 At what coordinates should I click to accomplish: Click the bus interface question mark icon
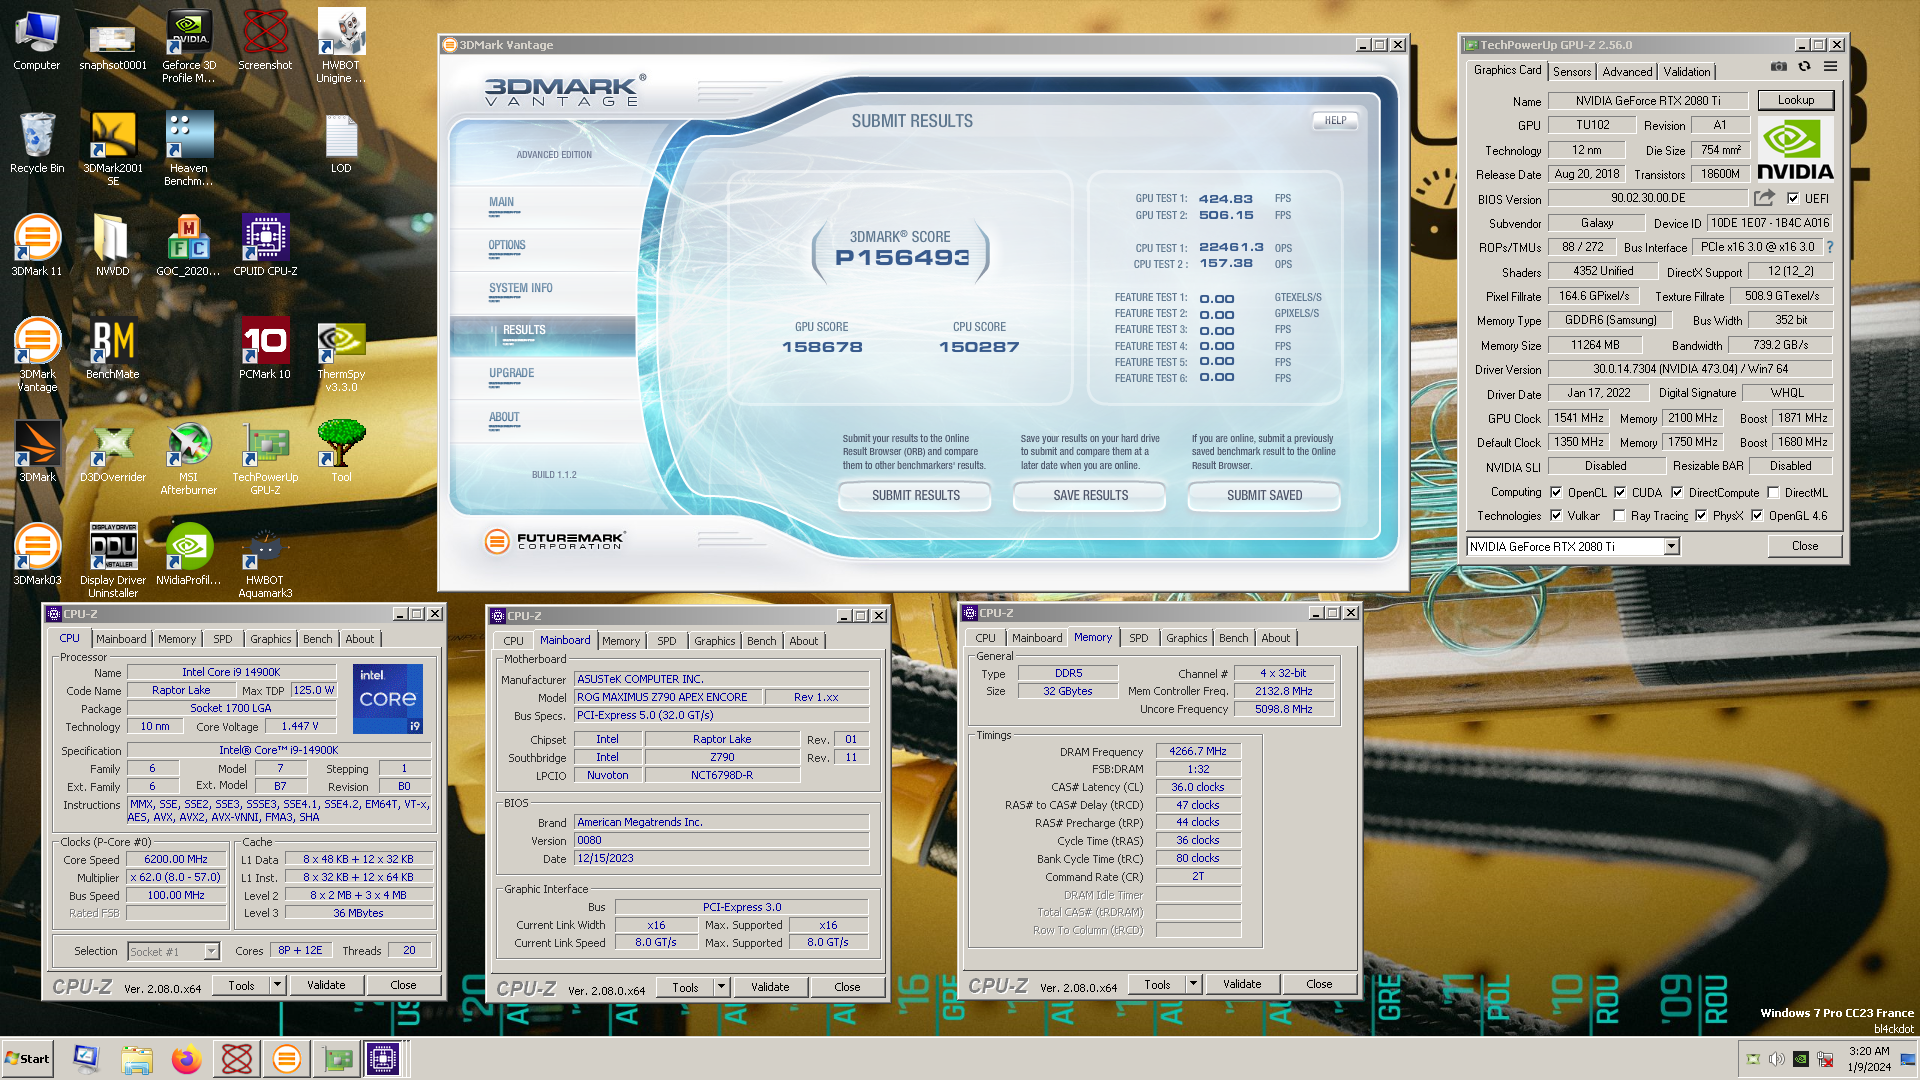coord(1830,247)
